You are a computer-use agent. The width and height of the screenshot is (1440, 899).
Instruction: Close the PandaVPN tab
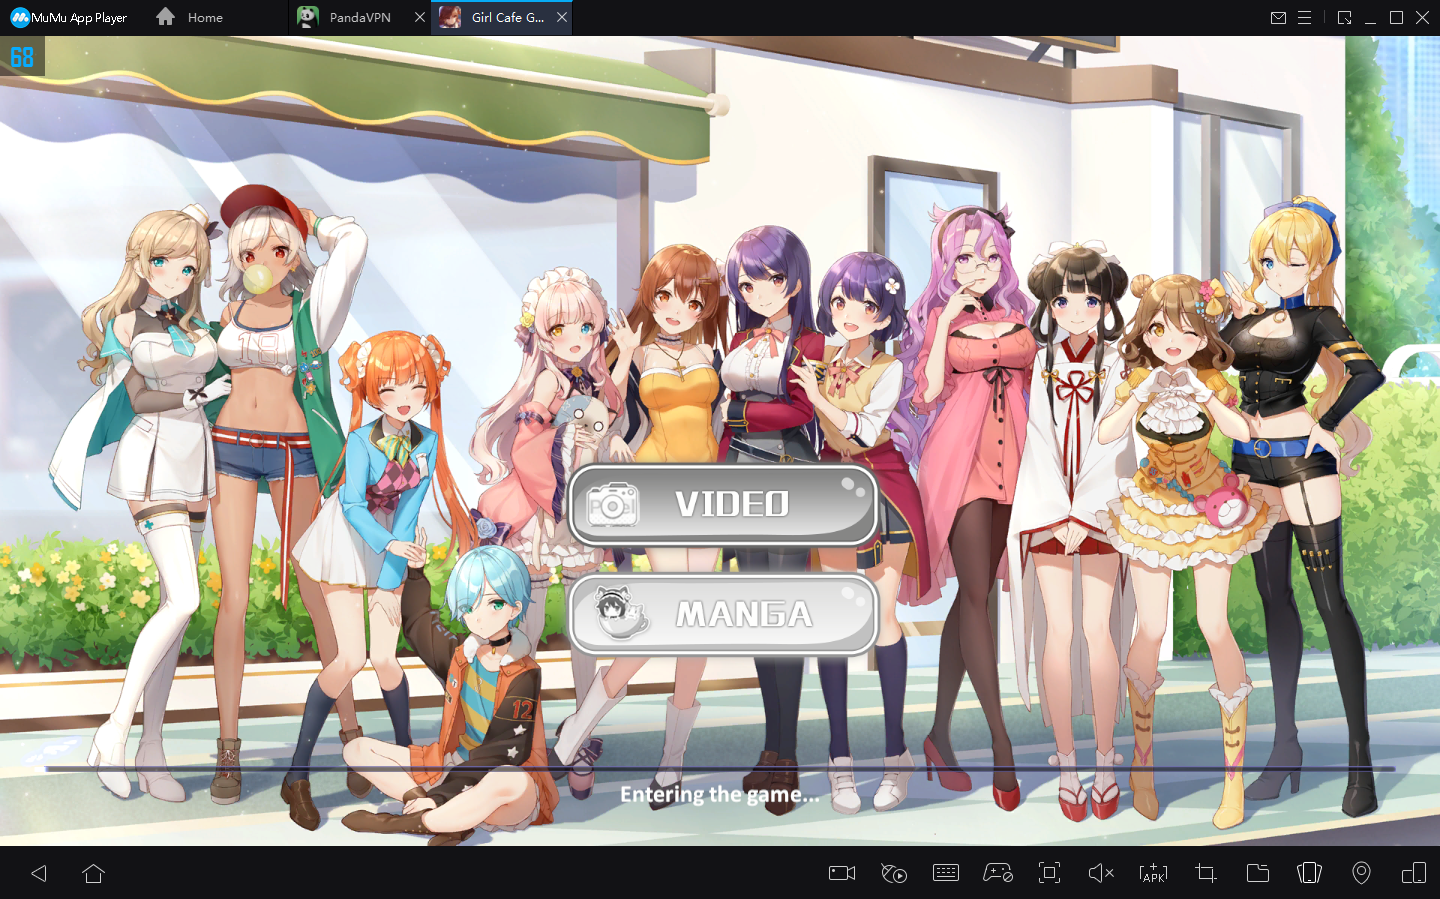[420, 17]
